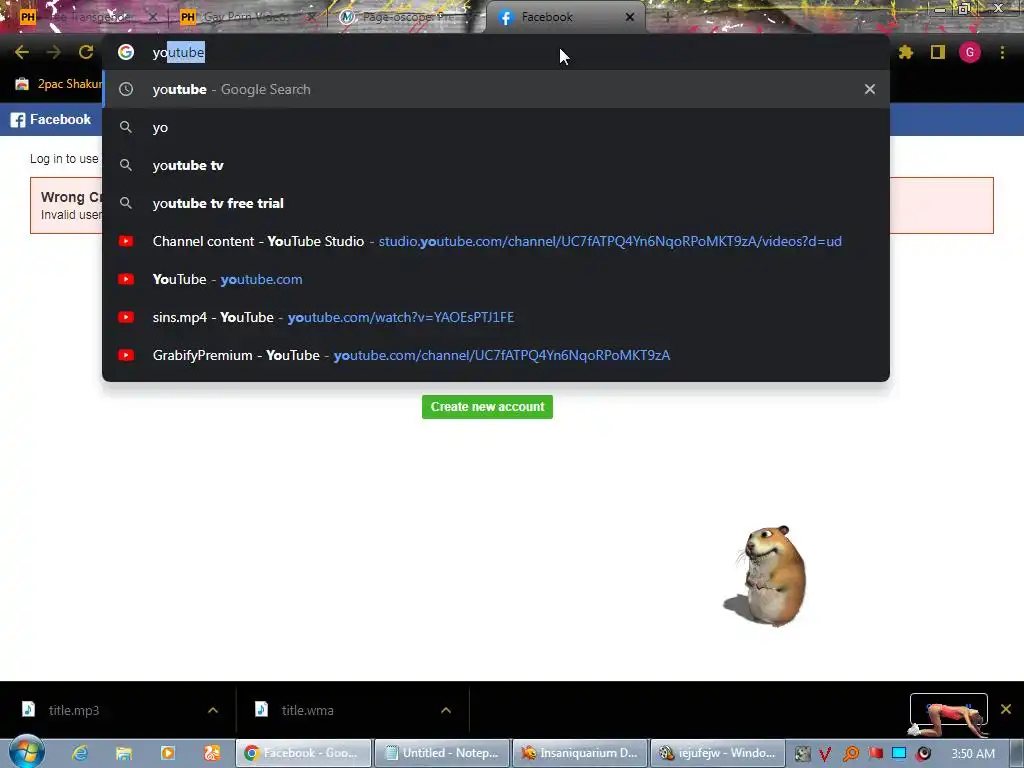Expand options chevron for title.mp3 download

[213, 710]
